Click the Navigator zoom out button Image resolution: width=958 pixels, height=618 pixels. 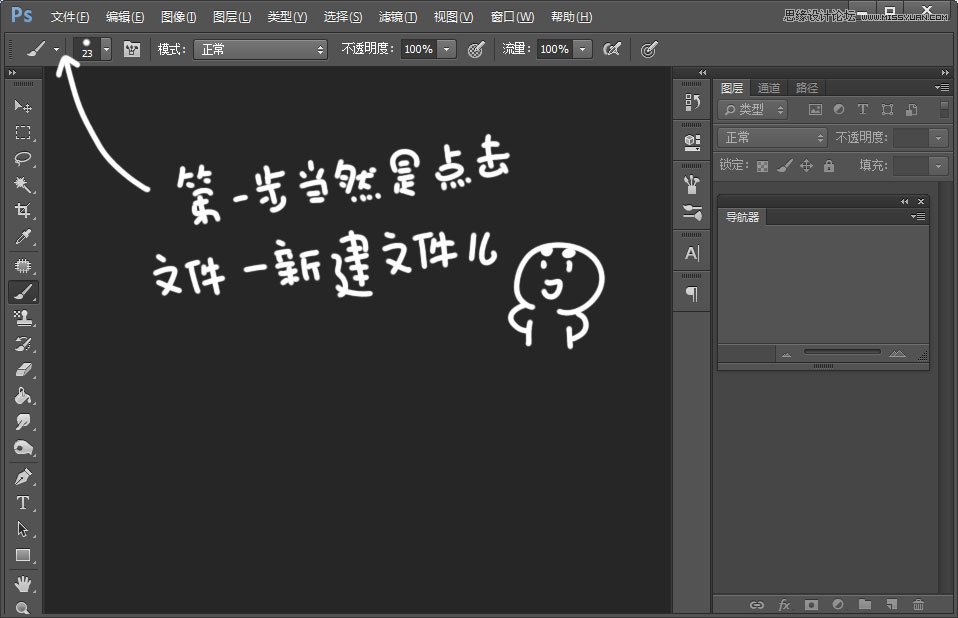click(786, 354)
